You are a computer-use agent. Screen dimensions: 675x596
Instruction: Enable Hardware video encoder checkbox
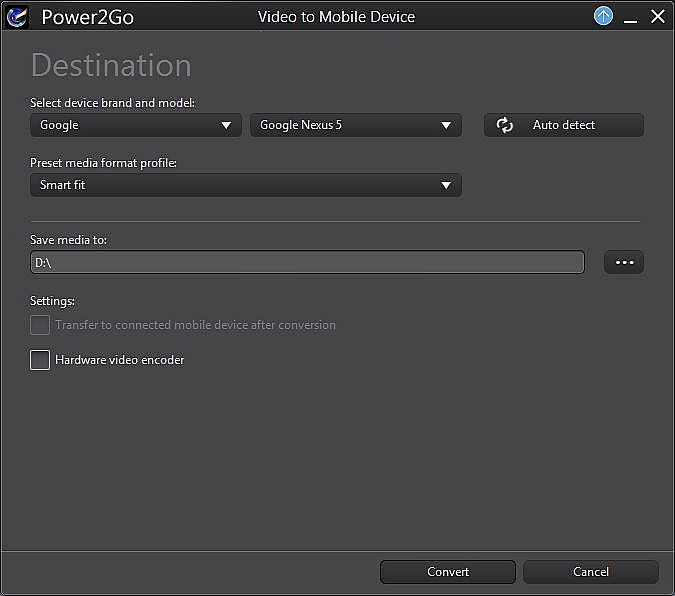pyautogui.click(x=40, y=360)
